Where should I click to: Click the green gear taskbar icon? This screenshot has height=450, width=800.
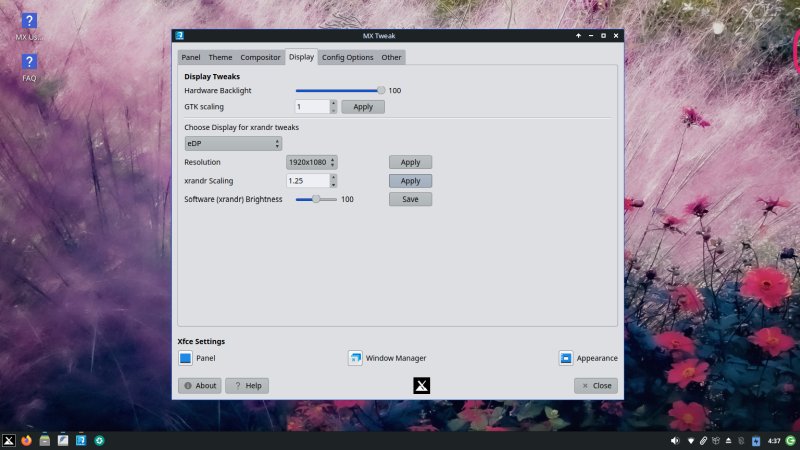99,440
